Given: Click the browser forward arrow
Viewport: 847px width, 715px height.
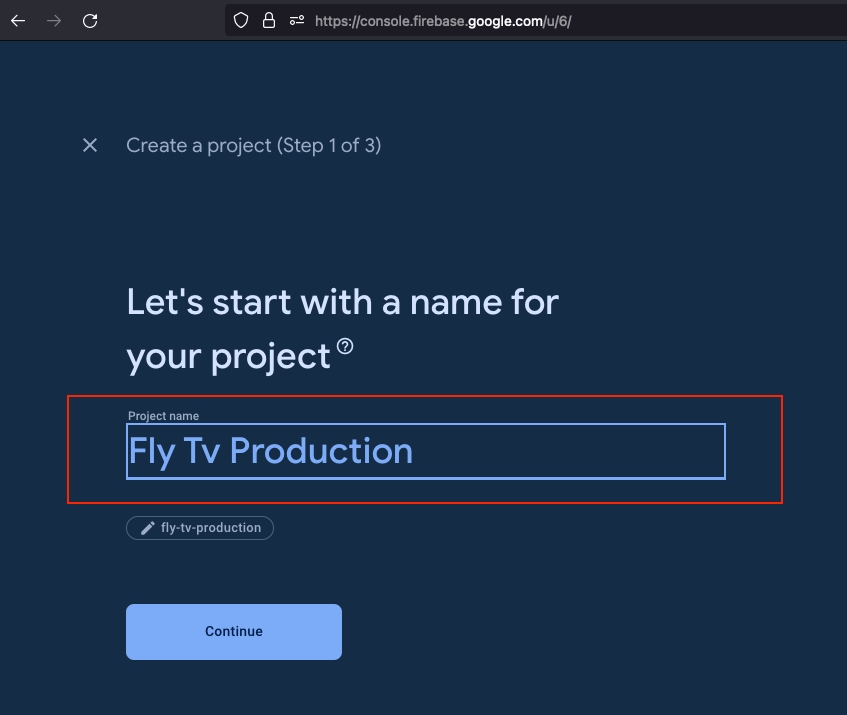Looking at the screenshot, I should tap(54, 20).
